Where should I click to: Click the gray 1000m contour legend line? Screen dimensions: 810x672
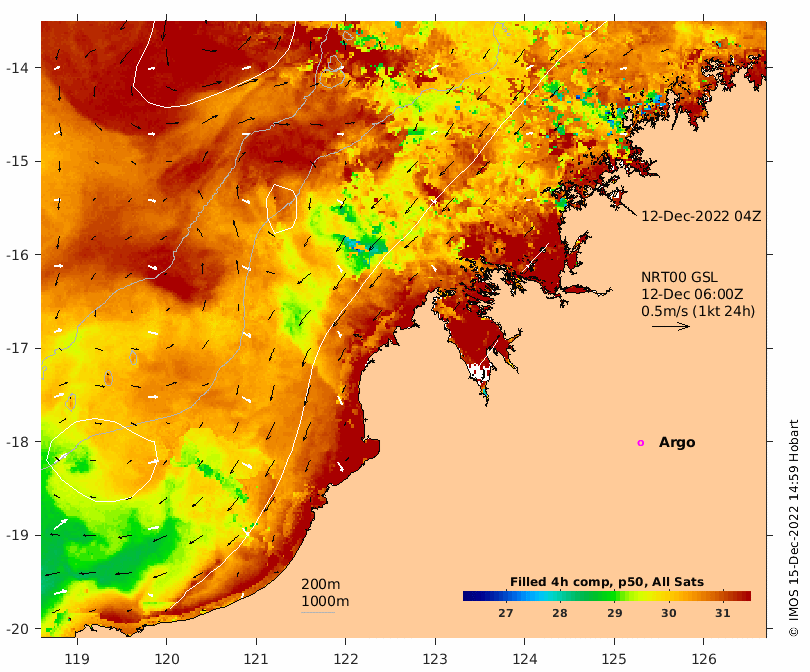click(318, 613)
